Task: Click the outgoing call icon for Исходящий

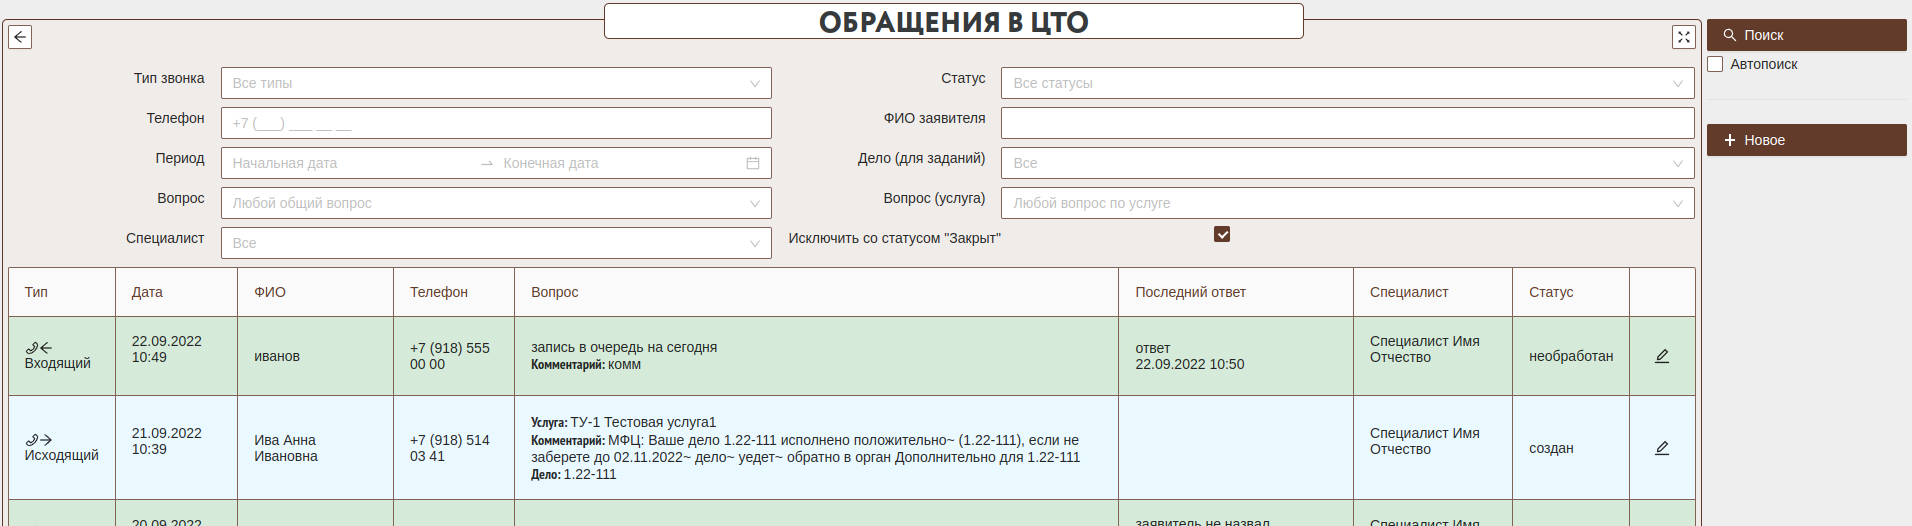Action: (39, 439)
